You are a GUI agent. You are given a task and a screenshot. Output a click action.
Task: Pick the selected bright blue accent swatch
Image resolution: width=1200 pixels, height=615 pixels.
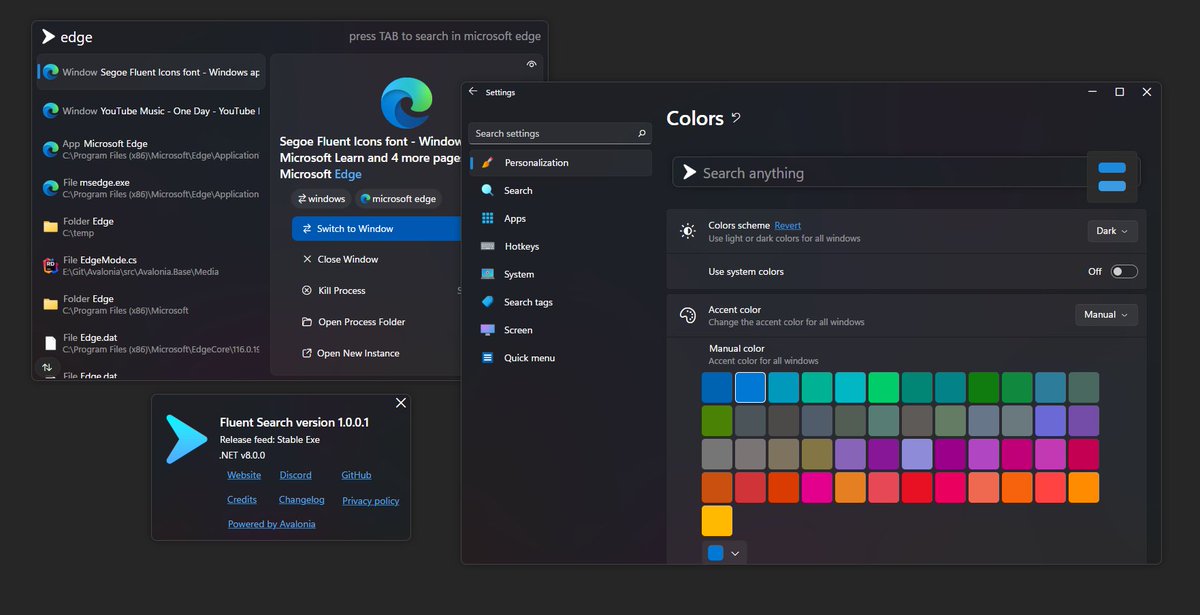click(x=750, y=387)
